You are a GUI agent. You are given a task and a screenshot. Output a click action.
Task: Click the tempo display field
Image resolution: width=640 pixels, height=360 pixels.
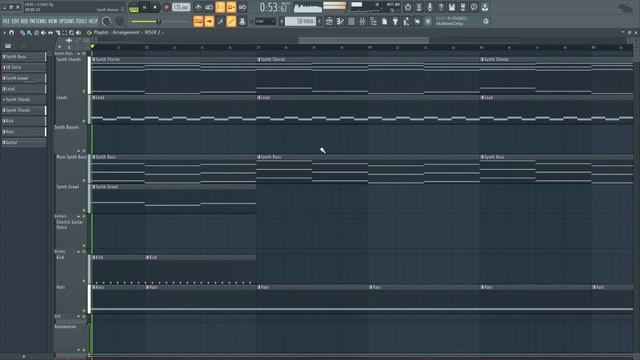click(181, 7)
